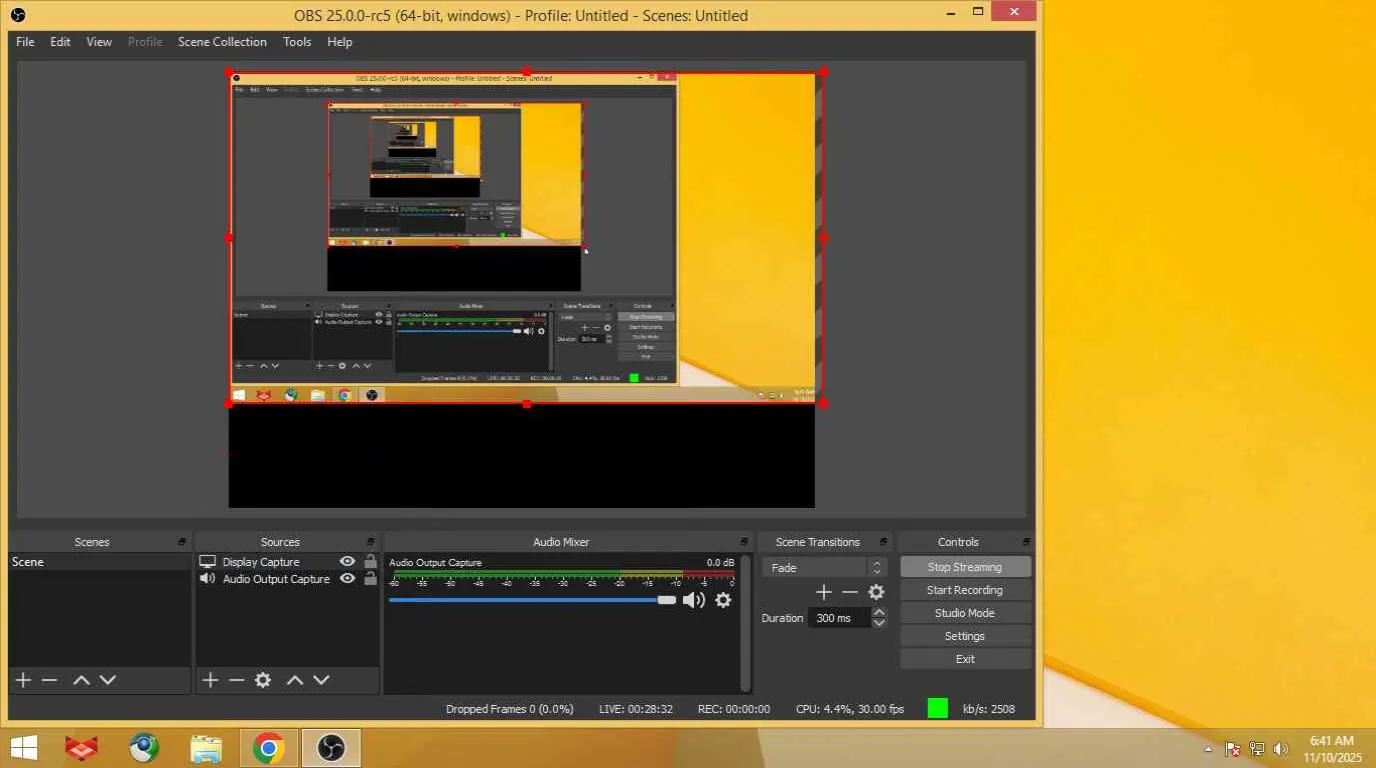Click the Stop Streaming button
This screenshot has width=1376, height=768.
coord(965,567)
